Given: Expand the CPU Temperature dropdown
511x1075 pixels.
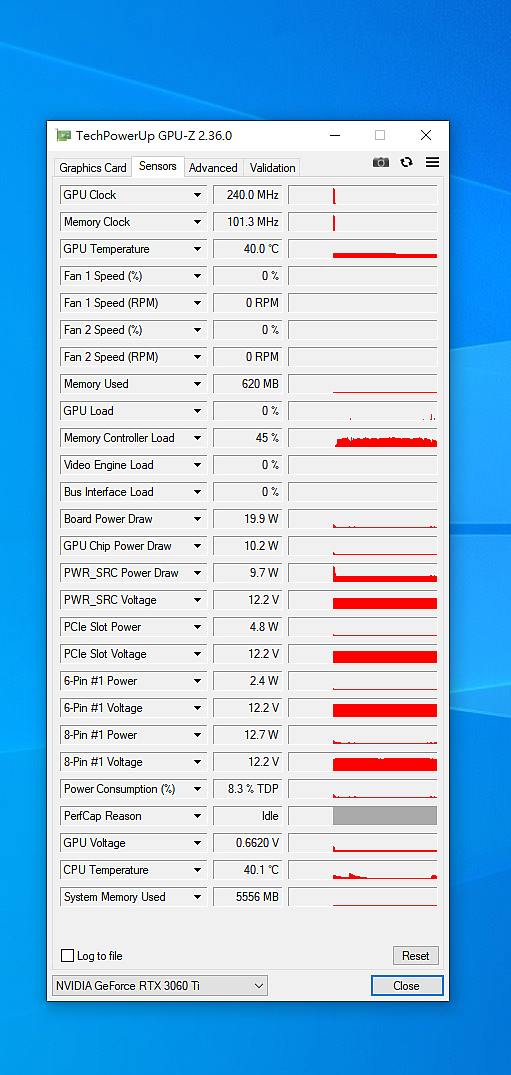Looking at the screenshot, I should pyautogui.click(x=198, y=869).
